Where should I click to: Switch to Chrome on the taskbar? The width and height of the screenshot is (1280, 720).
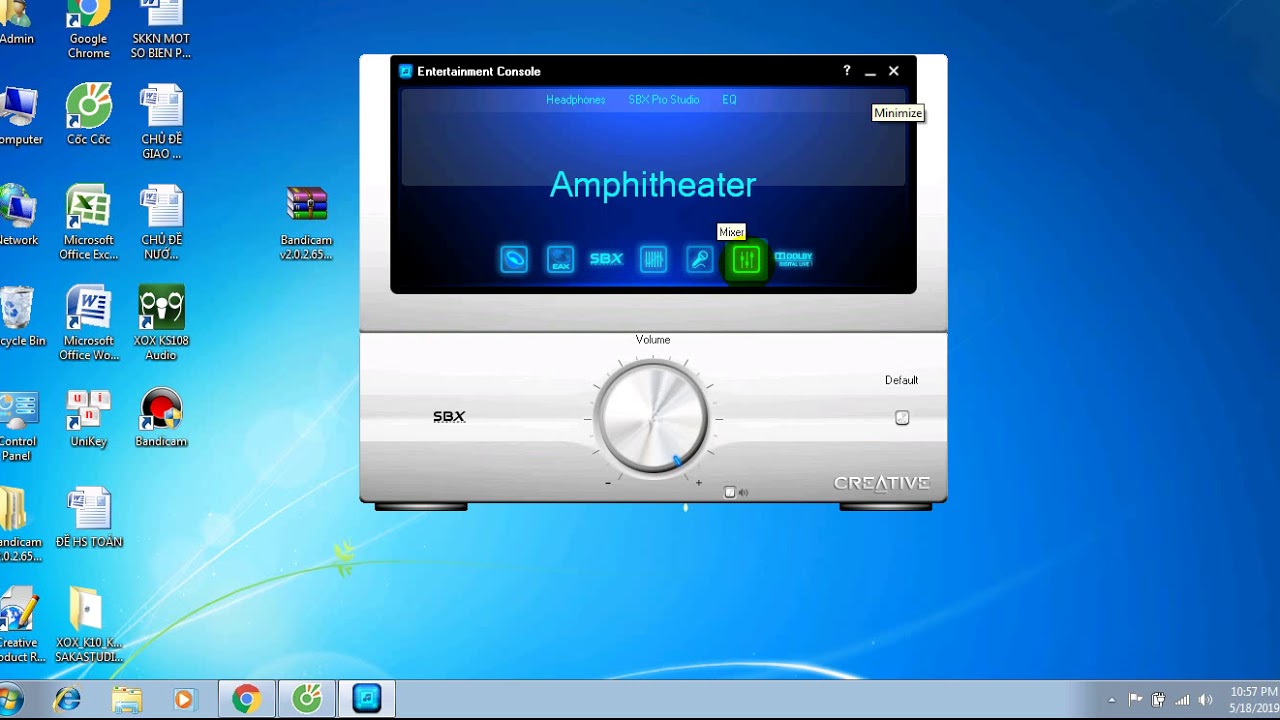click(247, 699)
